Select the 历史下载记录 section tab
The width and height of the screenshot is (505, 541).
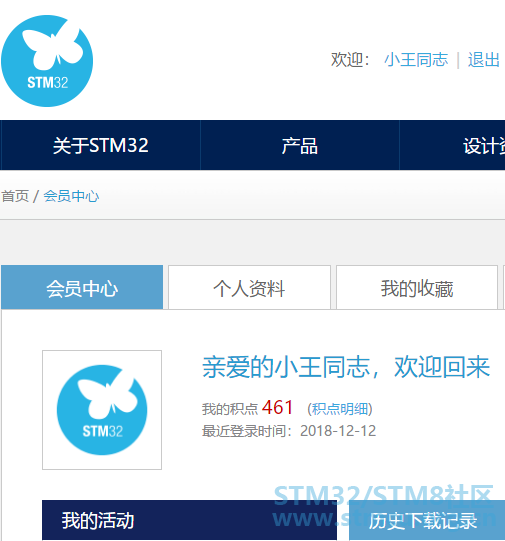point(427,520)
